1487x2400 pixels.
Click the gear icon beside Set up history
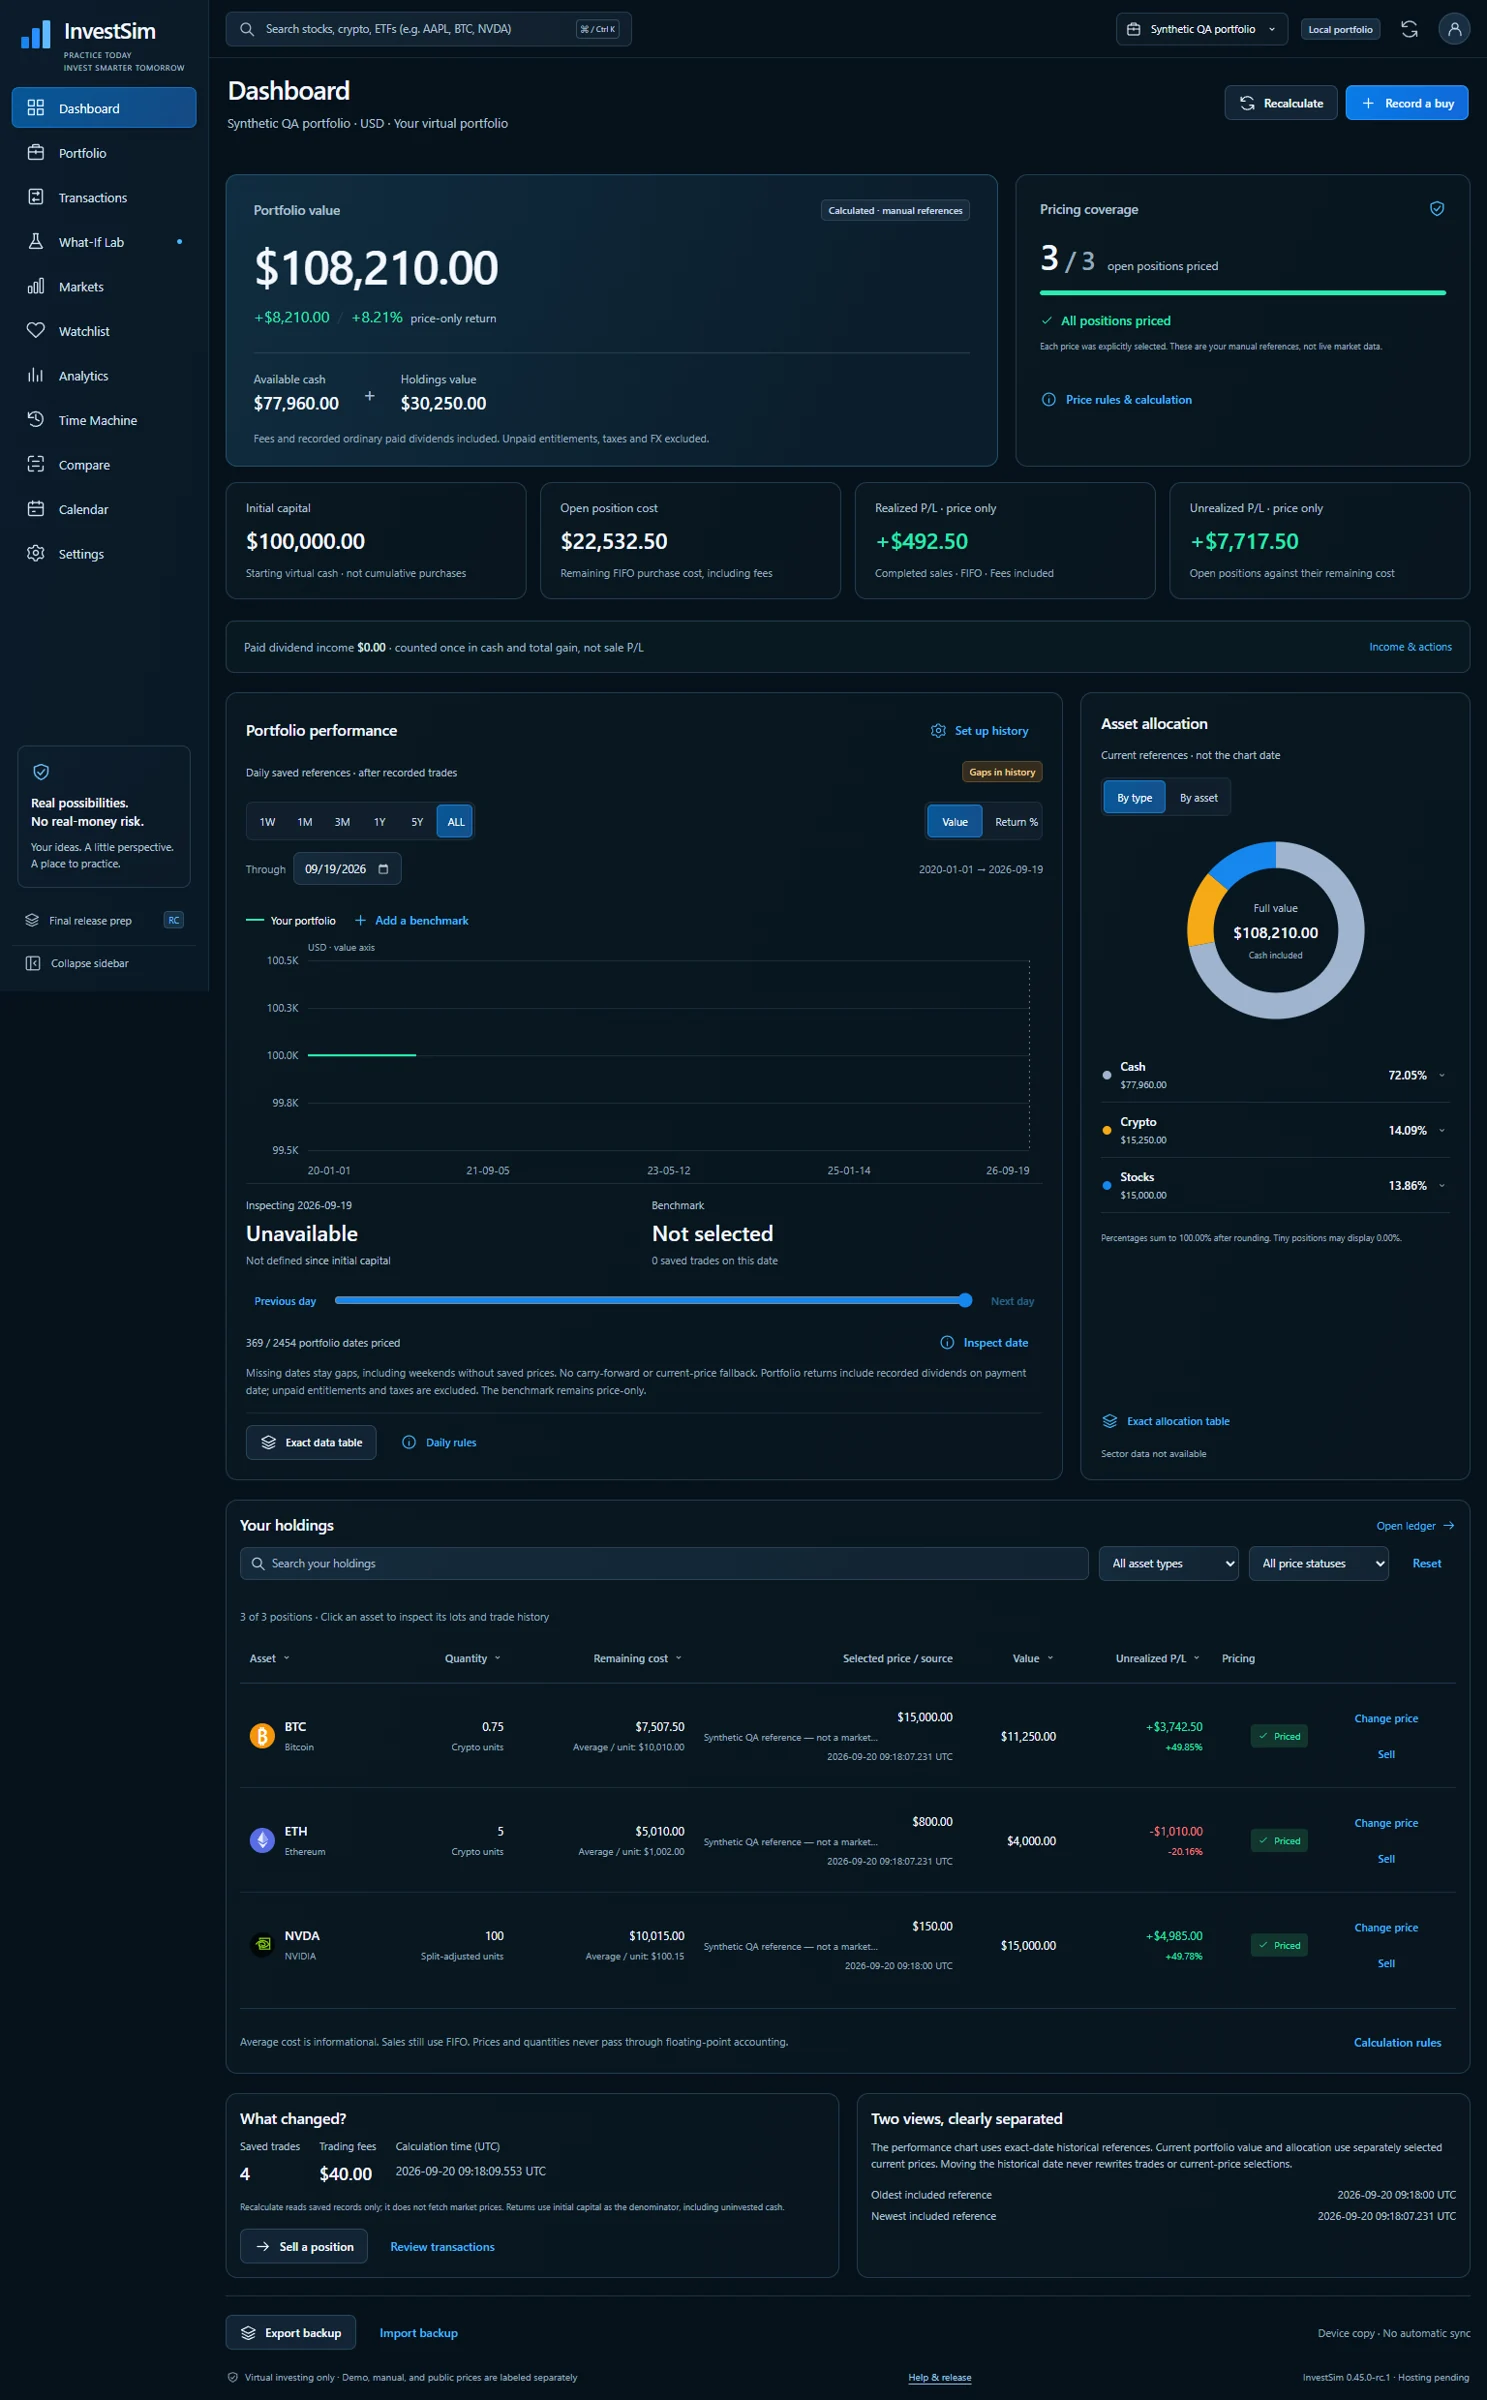[x=938, y=731]
